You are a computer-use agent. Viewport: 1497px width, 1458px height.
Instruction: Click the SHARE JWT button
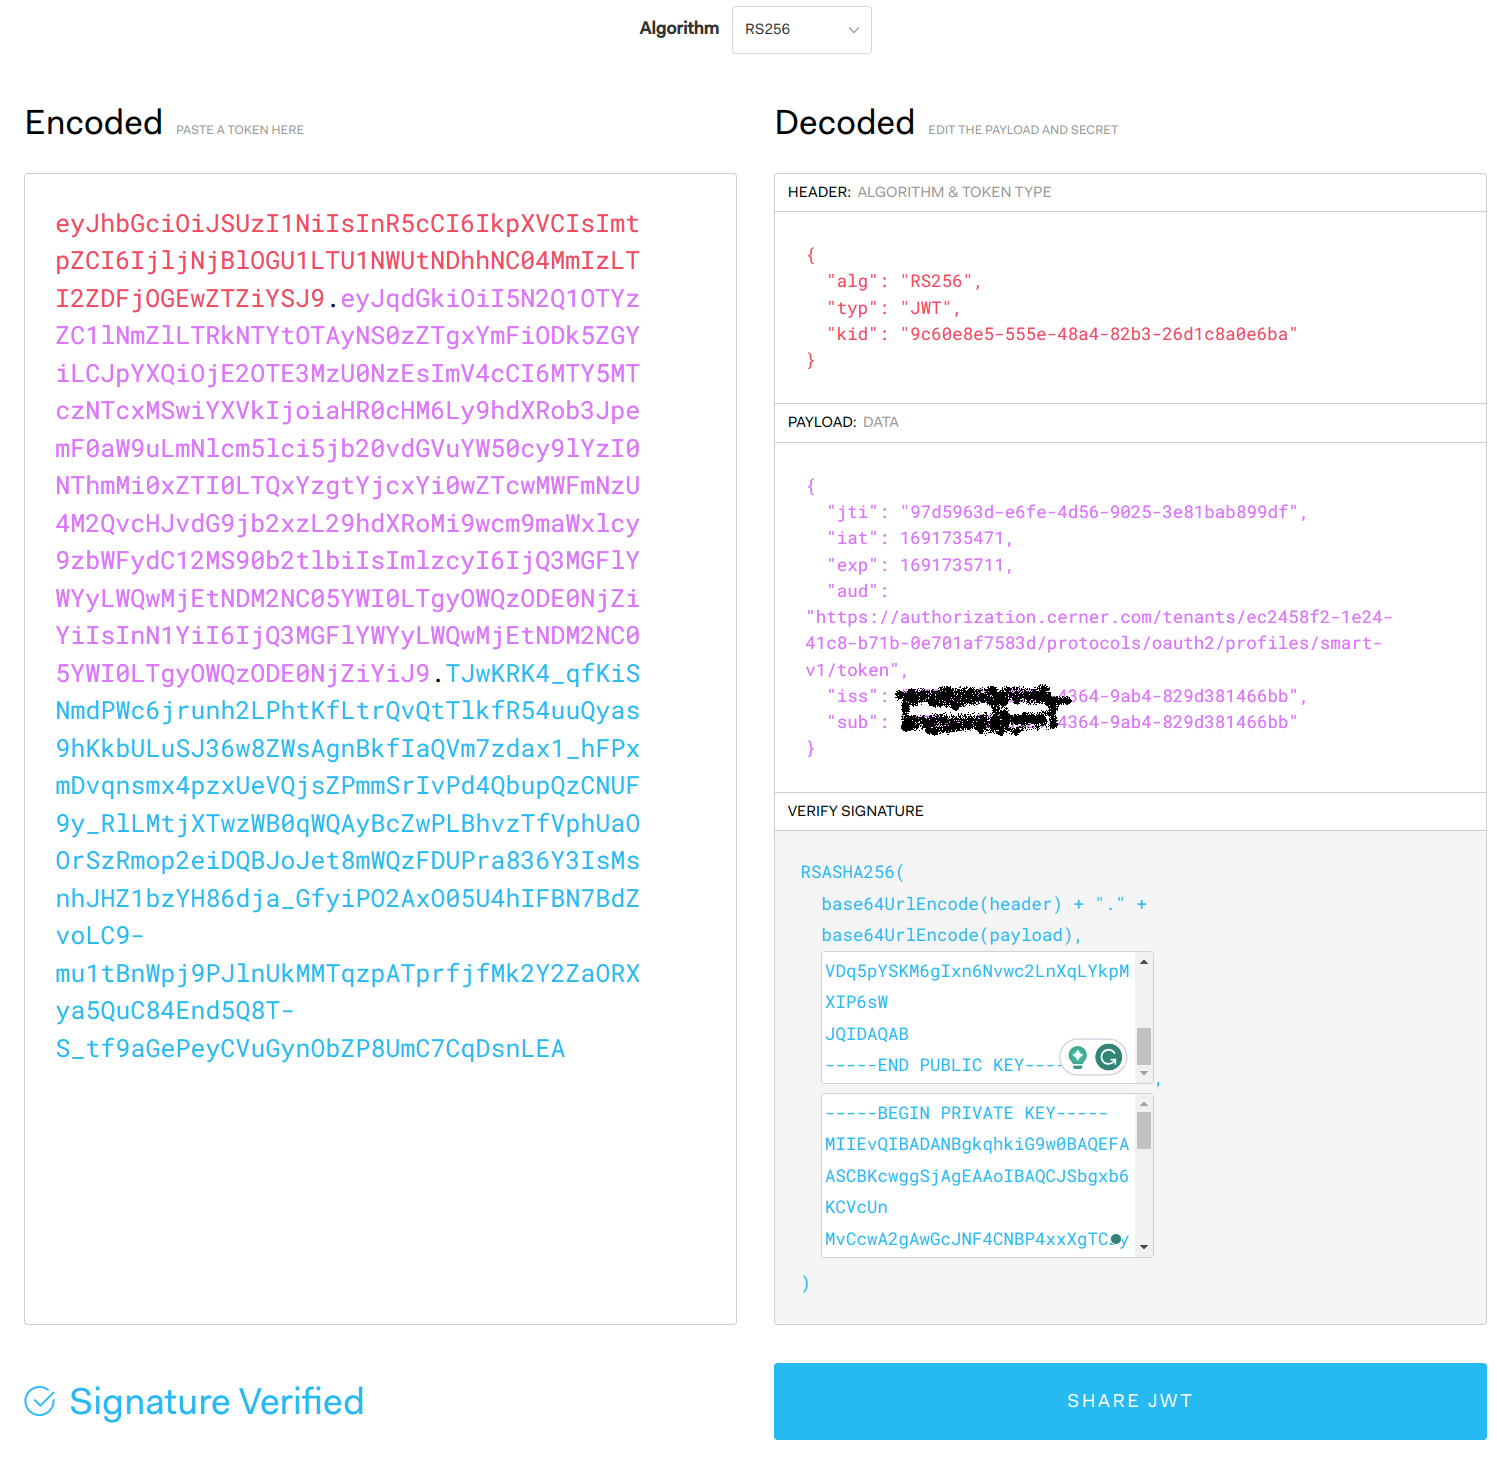click(1130, 1401)
